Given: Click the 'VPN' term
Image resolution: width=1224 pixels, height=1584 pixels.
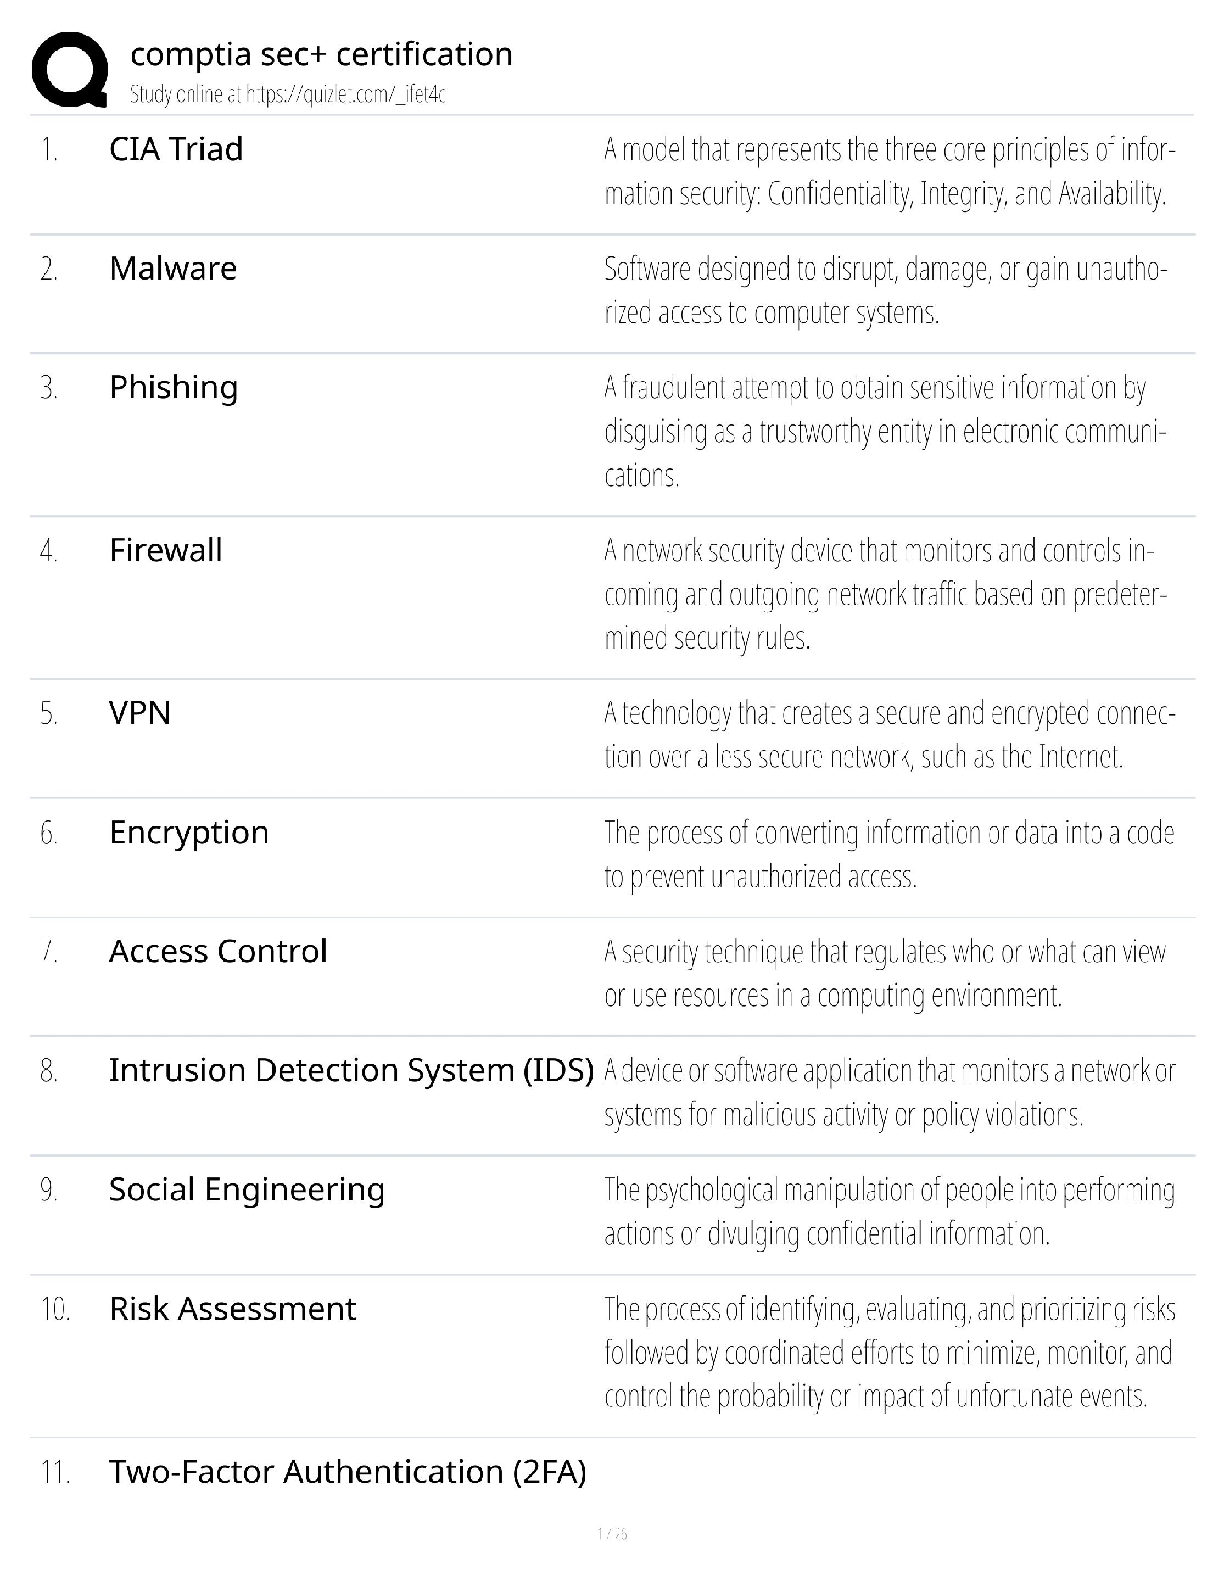Looking at the screenshot, I should 140,713.
